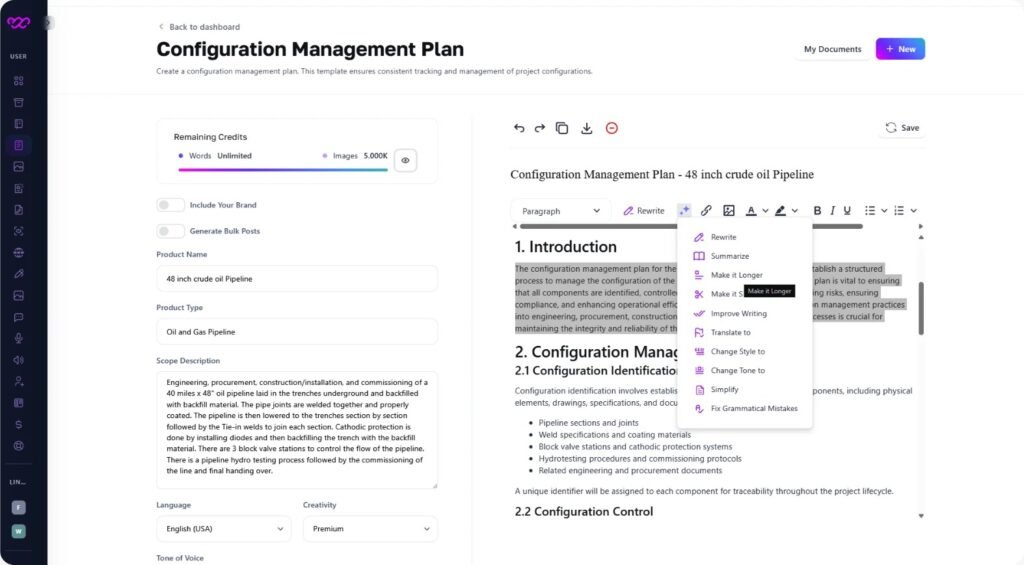Click the editor vertical scrollbar thumb

click(921, 308)
